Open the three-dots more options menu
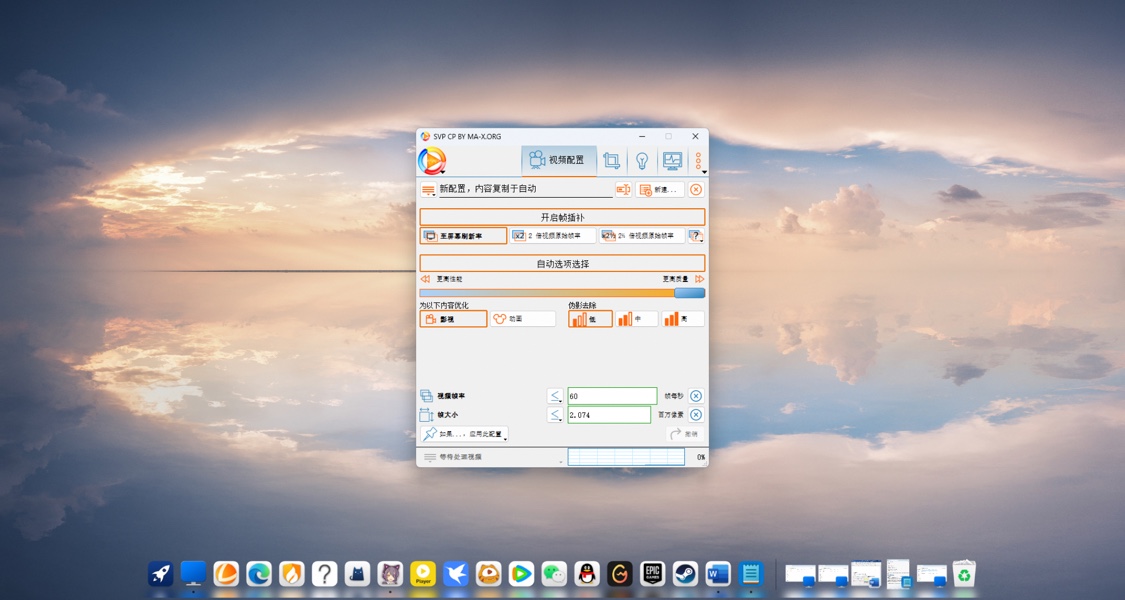Viewport: 1125px width, 600px height. (698, 161)
